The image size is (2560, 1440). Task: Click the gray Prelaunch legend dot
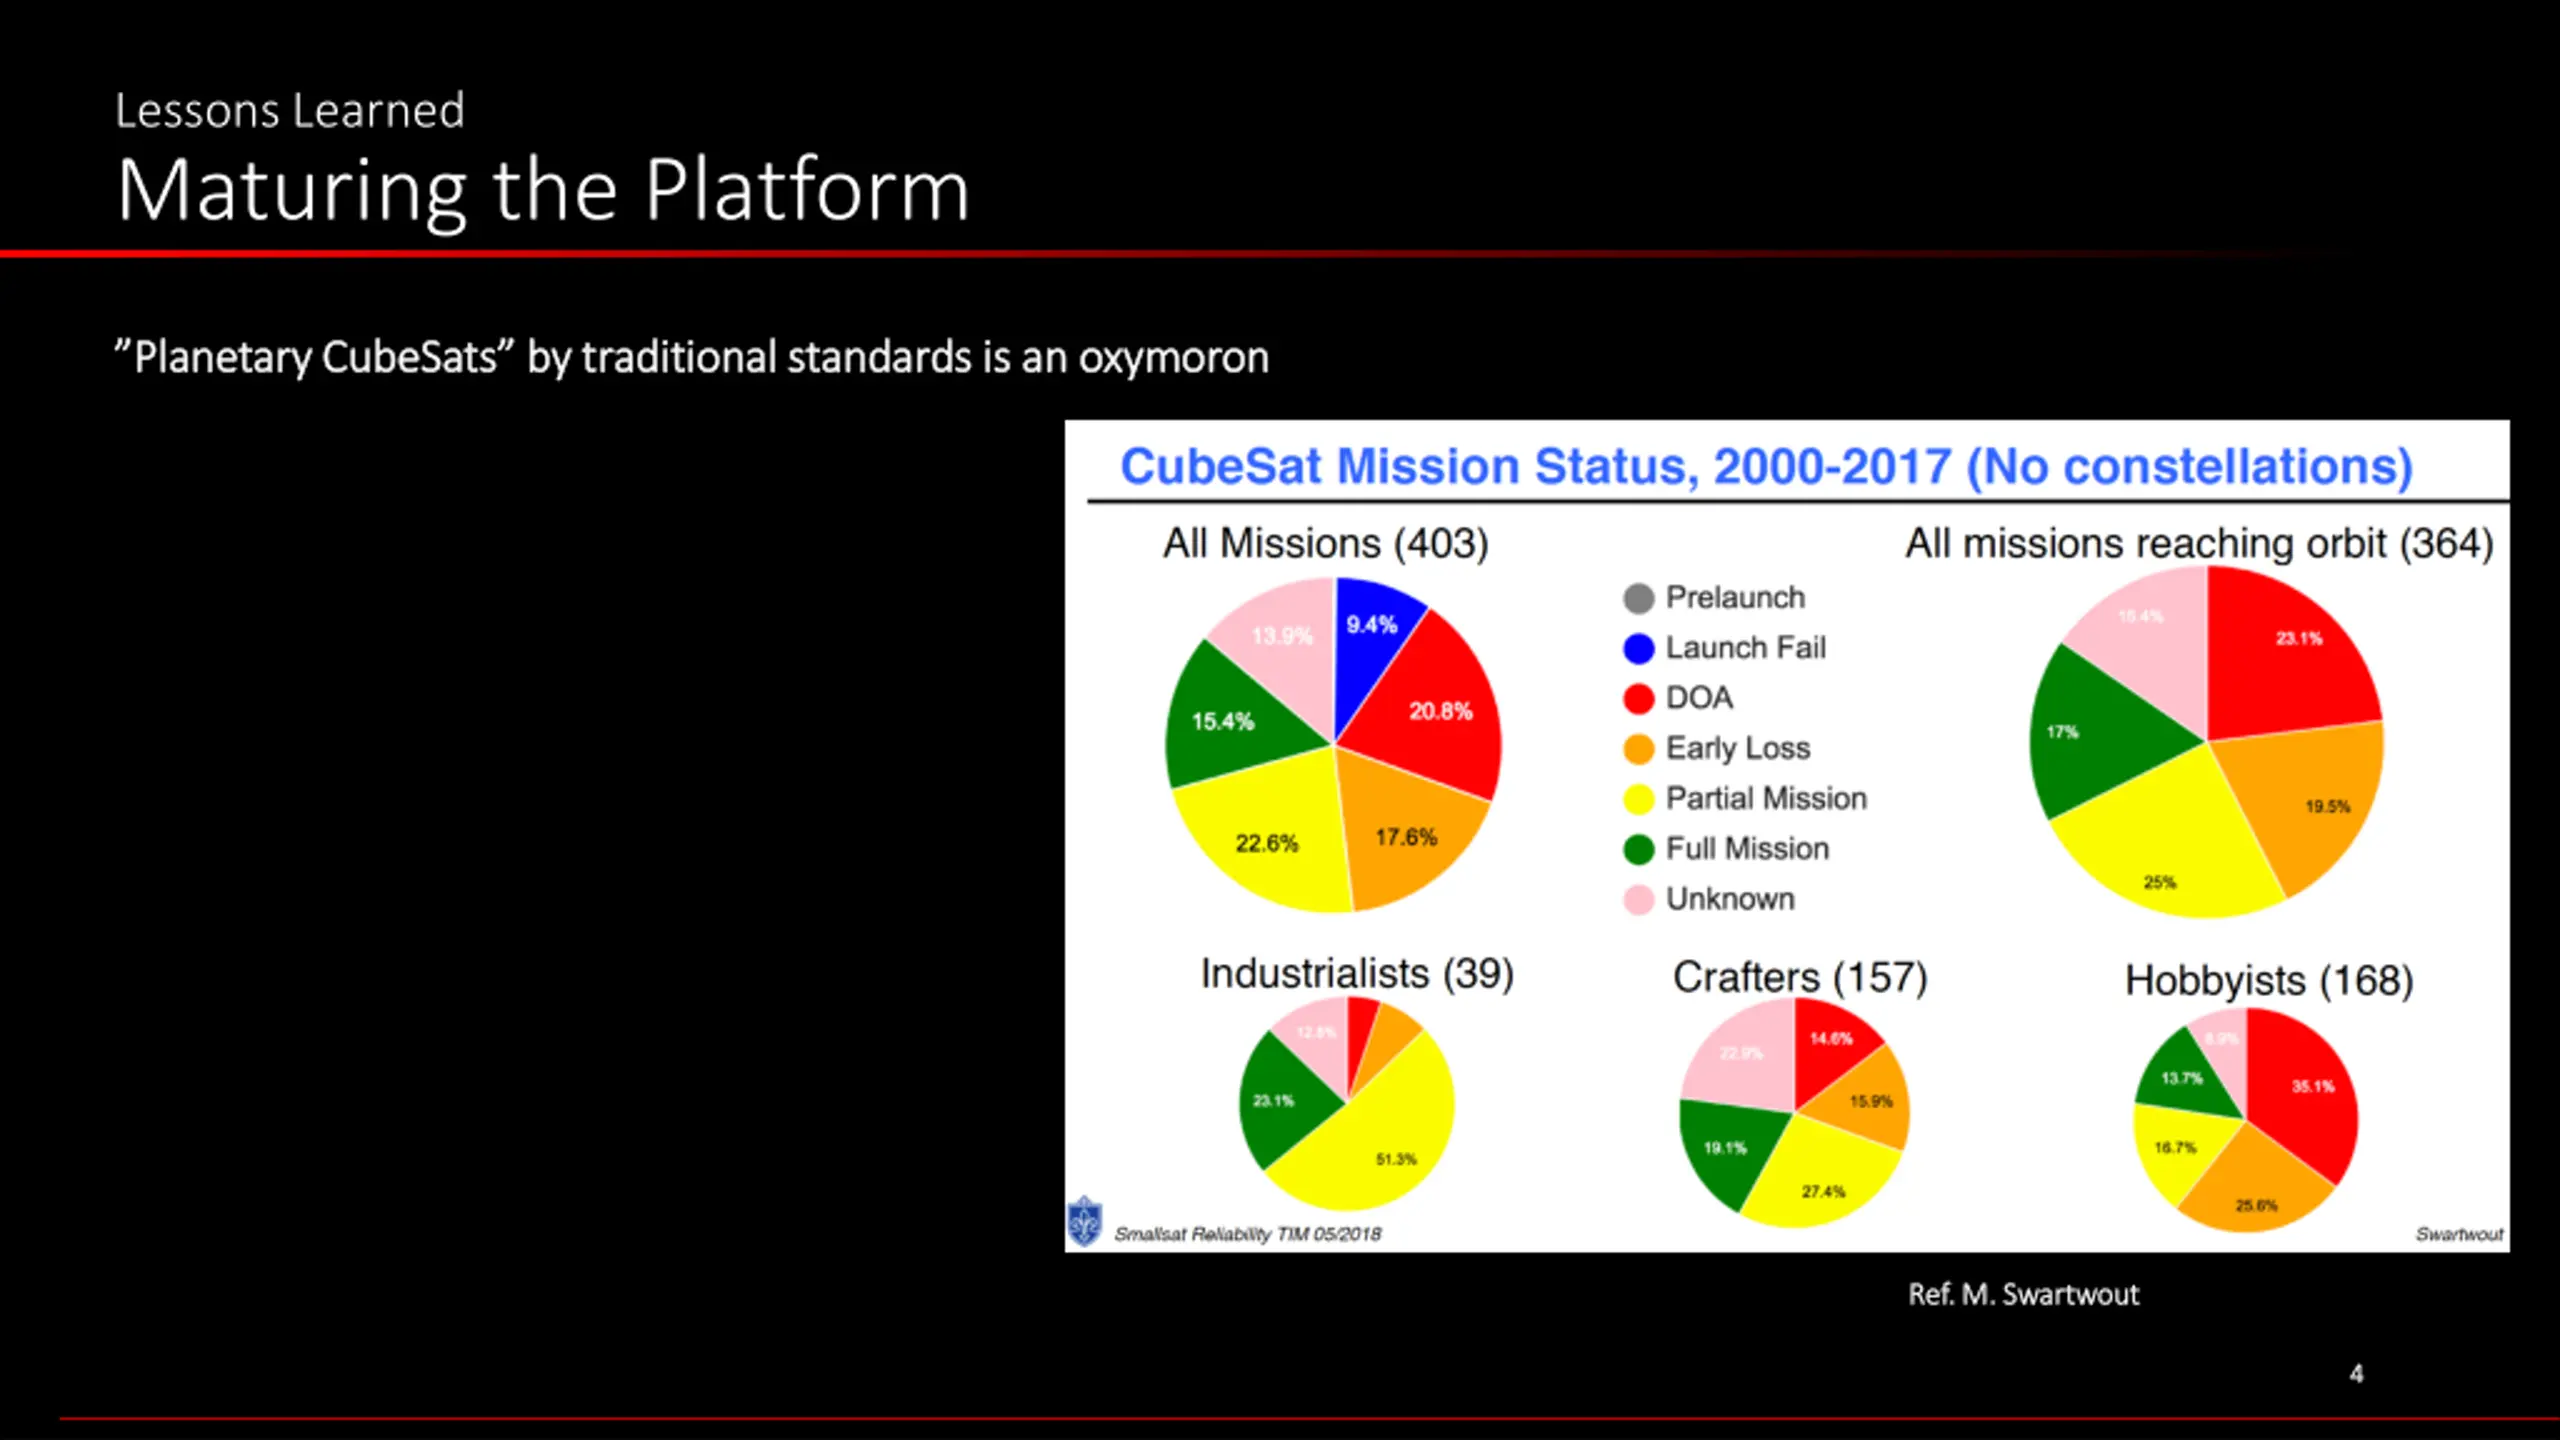pyautogui.click(x=1638, y=598)
